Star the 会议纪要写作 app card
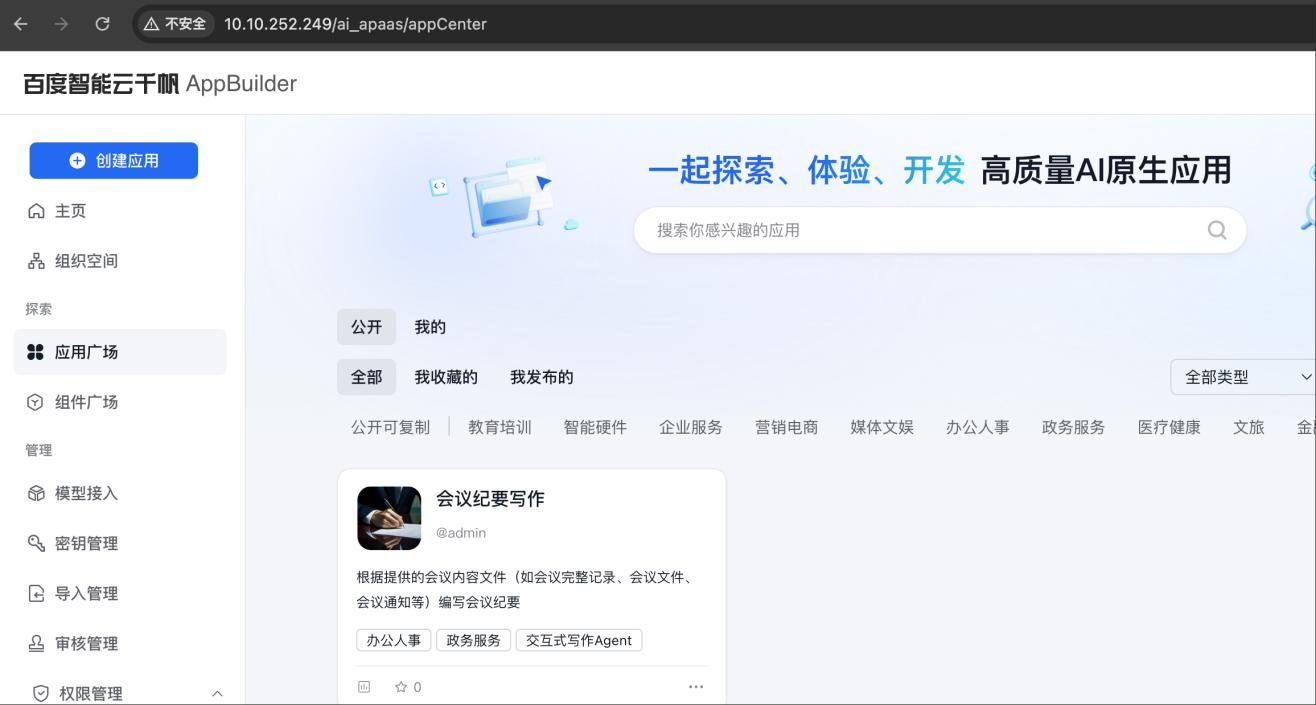1316x705 pixels. click(402, 687)
